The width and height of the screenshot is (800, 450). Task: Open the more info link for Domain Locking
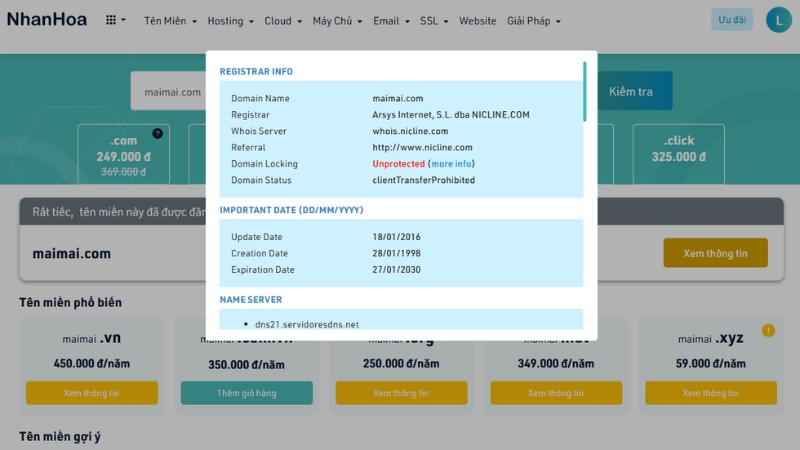(451, 164)
